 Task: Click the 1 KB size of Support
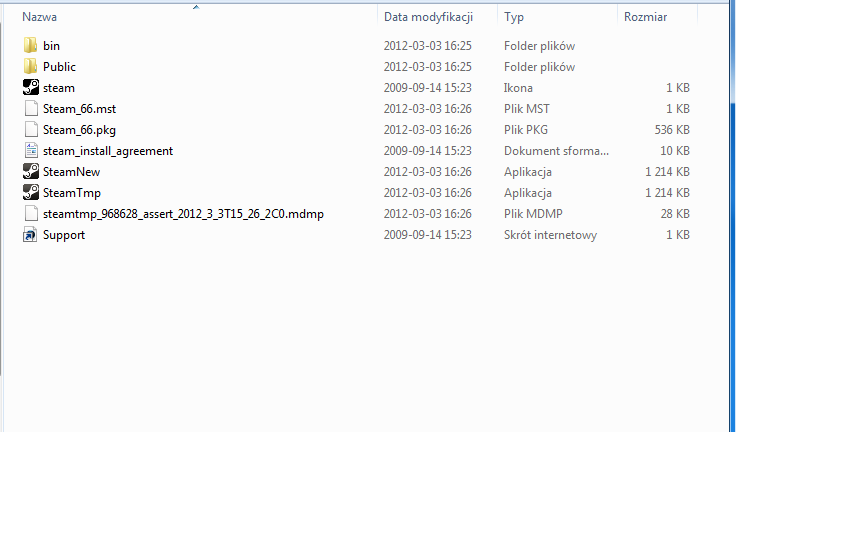tap(678, 235)
